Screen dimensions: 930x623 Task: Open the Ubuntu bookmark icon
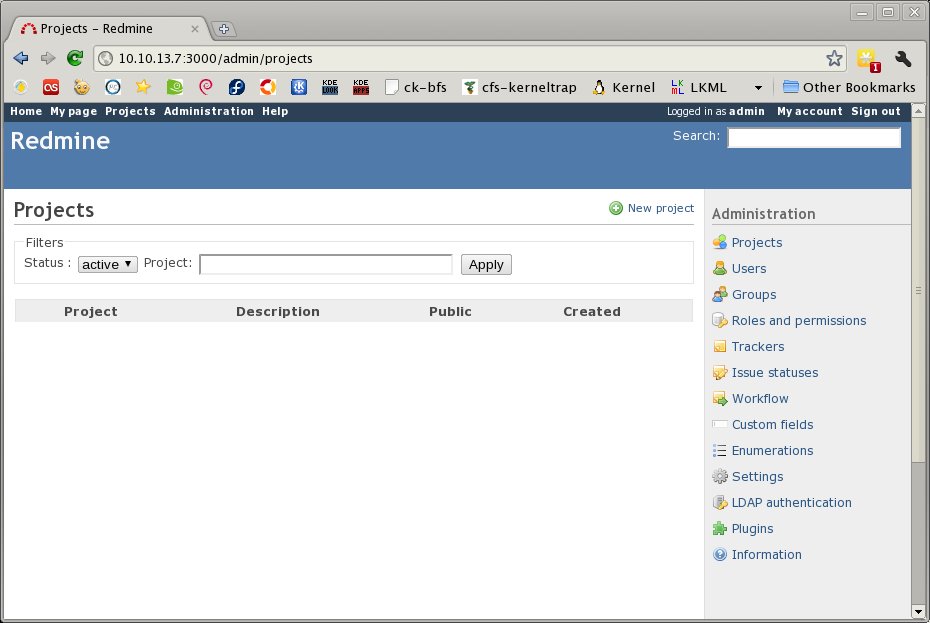pyautogui.click(x=267, y=87)
